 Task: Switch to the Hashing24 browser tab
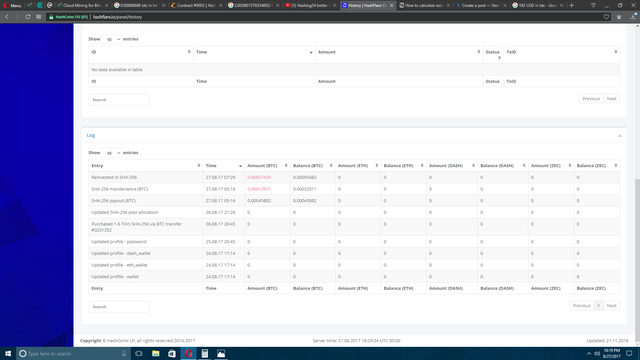coord(310,5)
